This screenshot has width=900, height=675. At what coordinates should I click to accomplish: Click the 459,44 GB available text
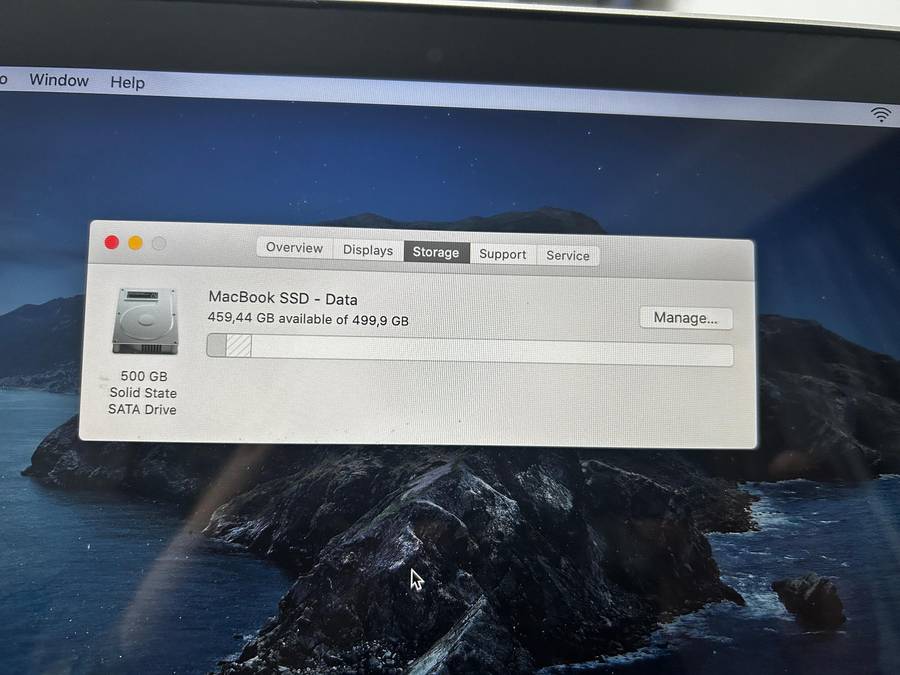(x=308, y=319)
